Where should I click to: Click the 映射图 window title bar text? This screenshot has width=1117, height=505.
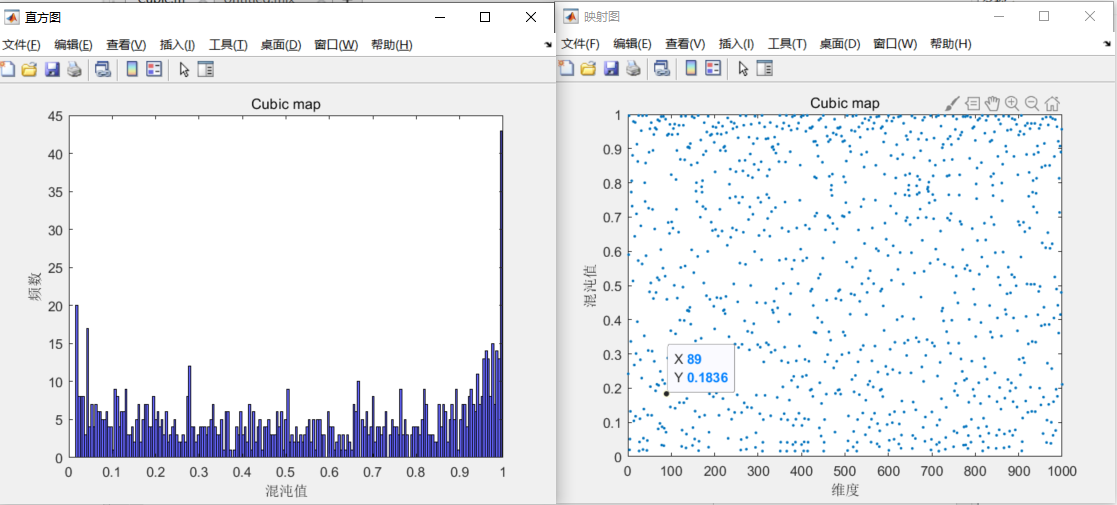[601, 16]
